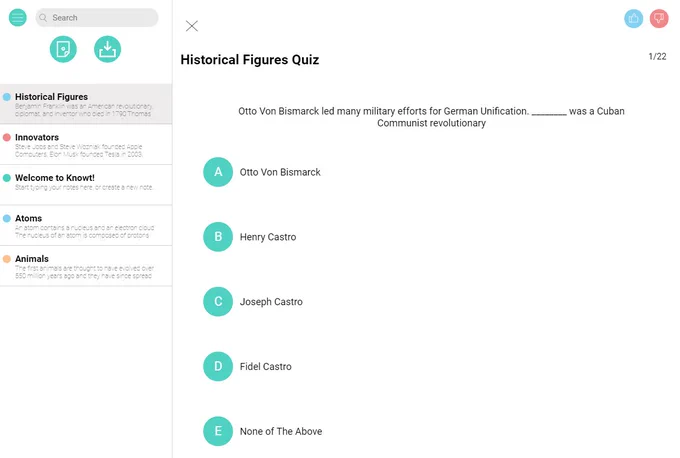The image size is (680, 458).
Task: Click the Benjamin Franklin preview under Historical Figures
Action: coord(84,110)
